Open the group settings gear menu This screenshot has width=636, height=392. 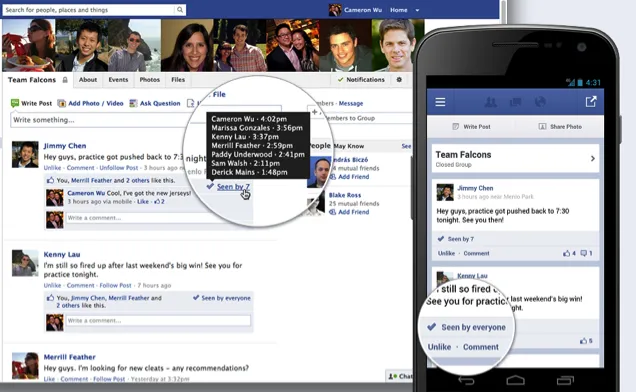tap(399, 80)
